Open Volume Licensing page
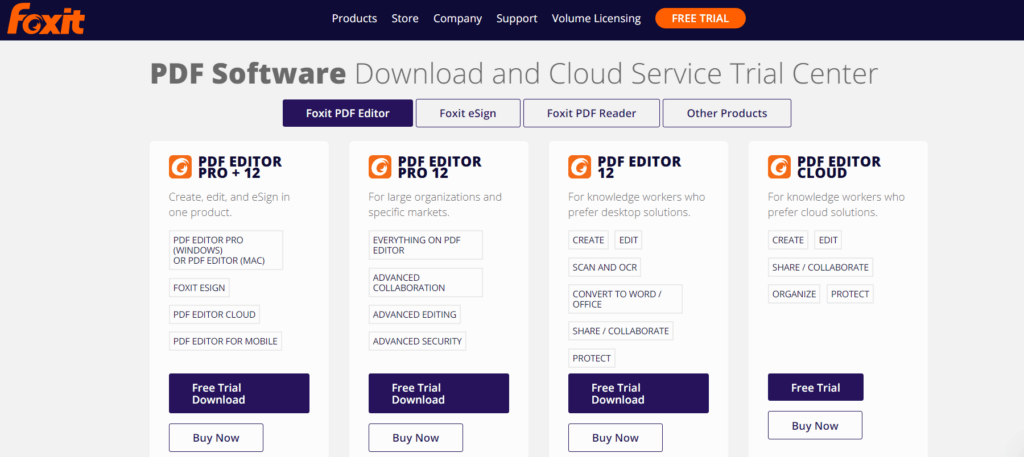This screenshot has height=457, width=1024. [596, 18]
